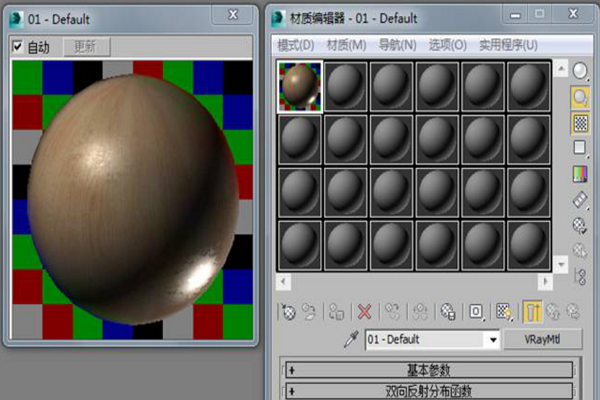
Task: Click the Make Preview film icon
Action: (x=580, y=200)
